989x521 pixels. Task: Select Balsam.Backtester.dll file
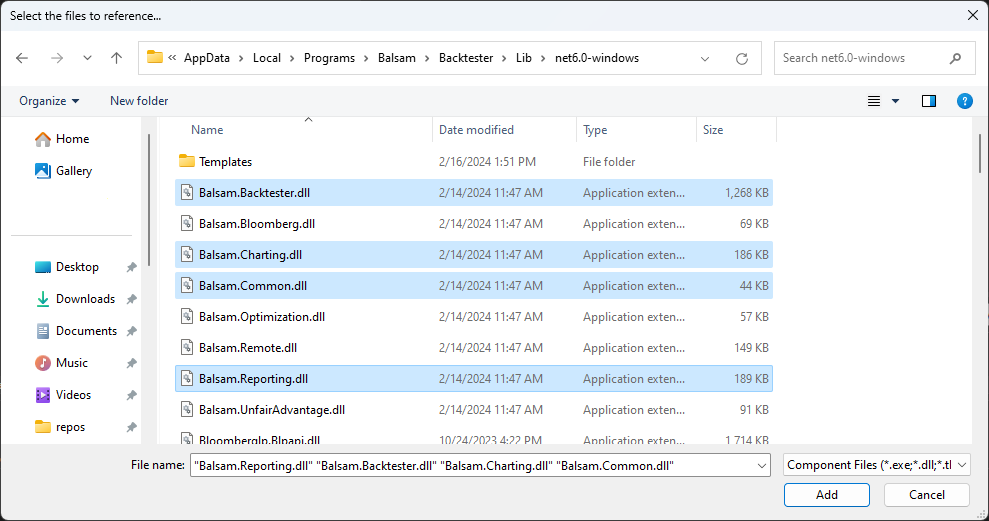tap(474, 193)
